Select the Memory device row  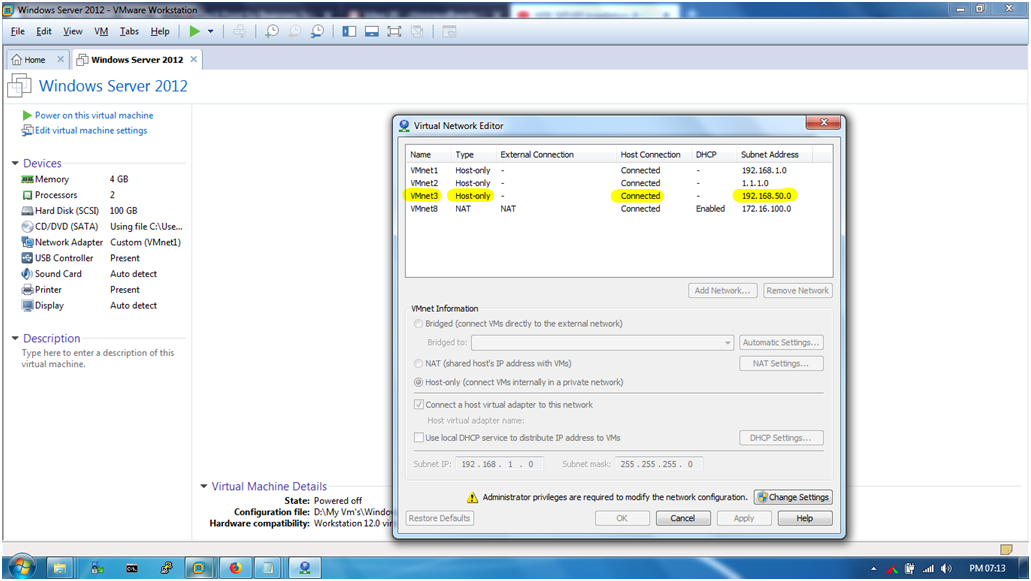tap(102, 179)
